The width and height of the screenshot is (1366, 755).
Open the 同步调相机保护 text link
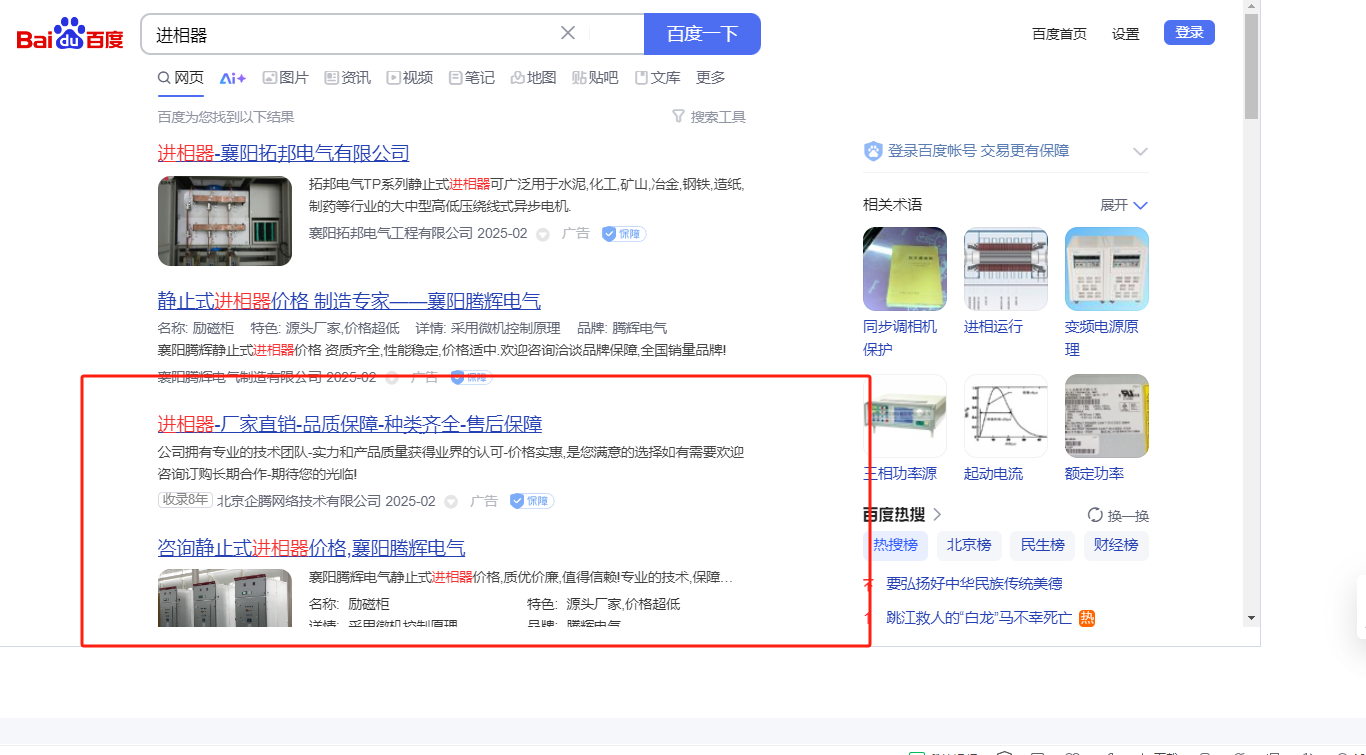(x=900, y=338)
